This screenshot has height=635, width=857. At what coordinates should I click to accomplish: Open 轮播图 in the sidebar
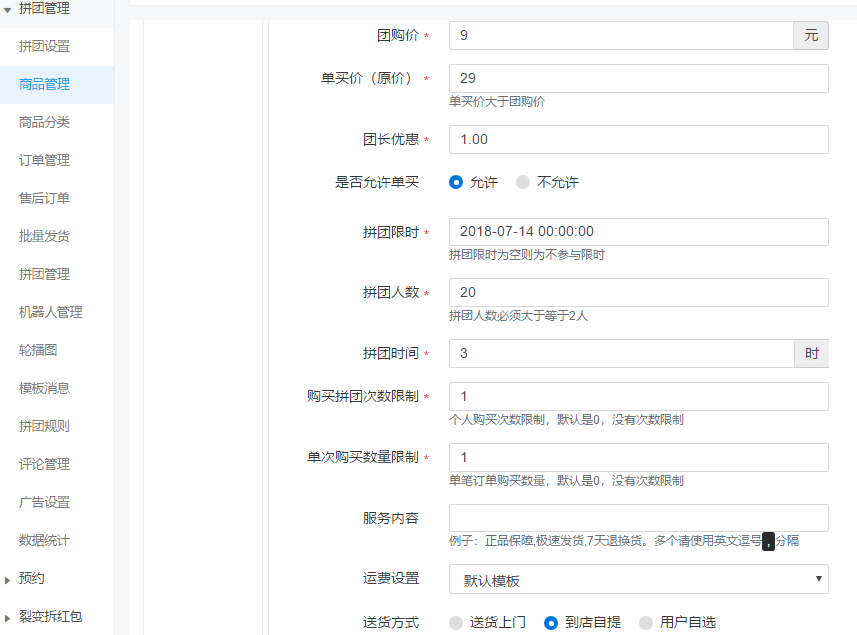[x=38, y=350]
